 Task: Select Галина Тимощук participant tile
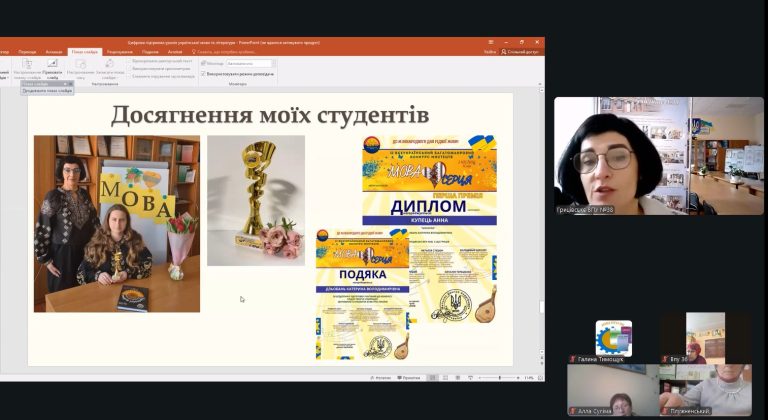point(613,338)
